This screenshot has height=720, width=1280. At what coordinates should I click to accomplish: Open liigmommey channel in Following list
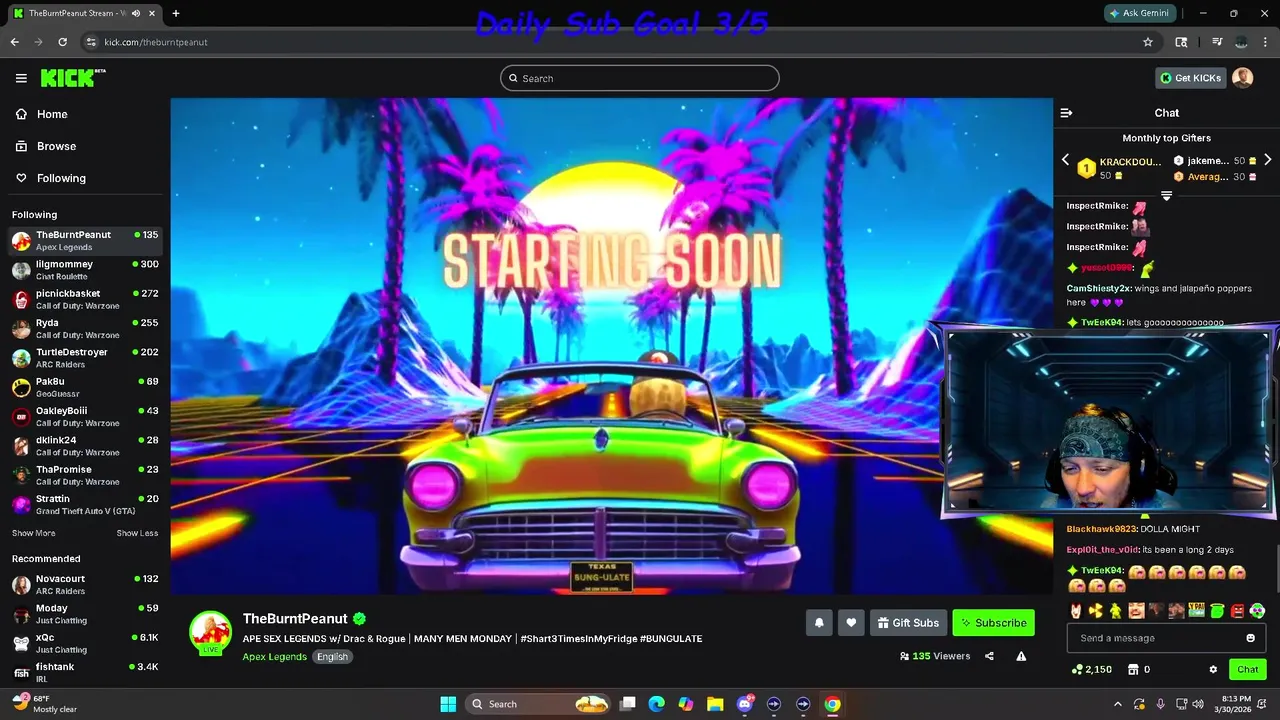tap(85, 270)
